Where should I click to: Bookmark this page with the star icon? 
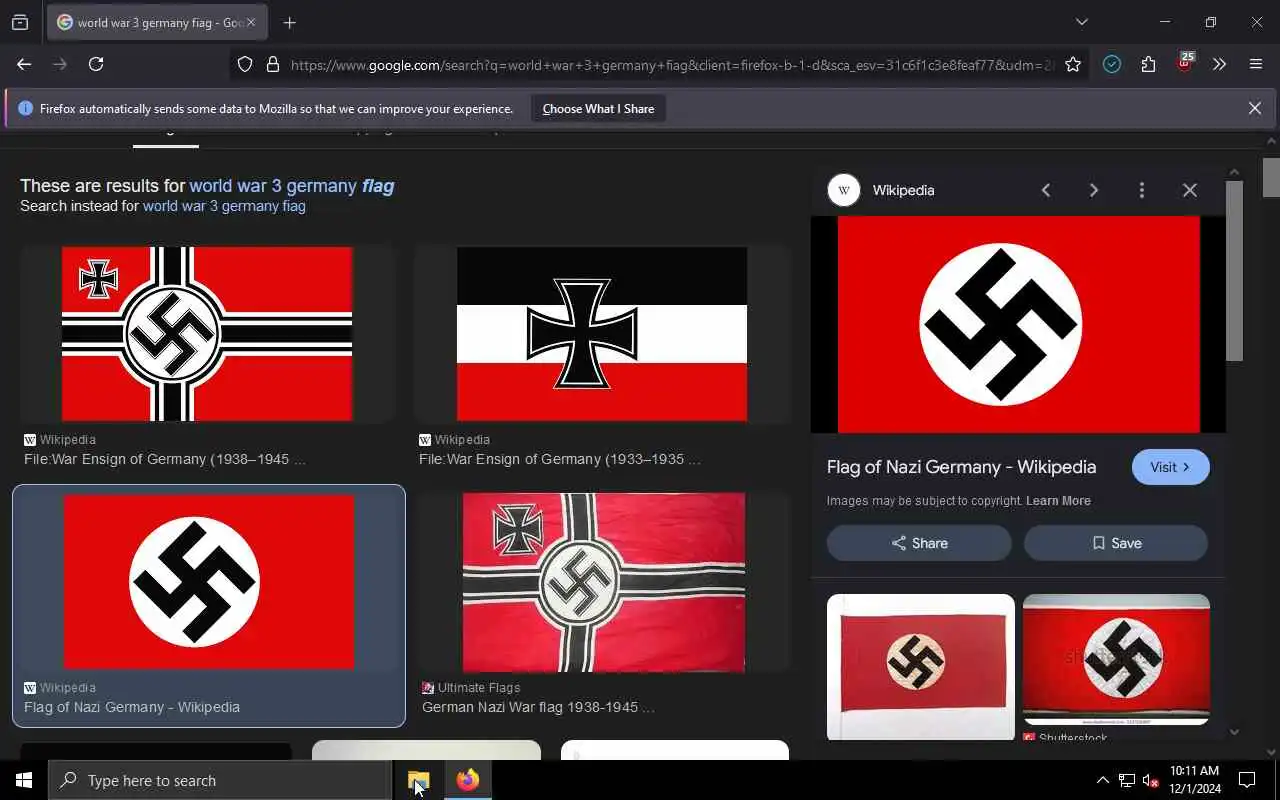click(x=1073, y=65)
